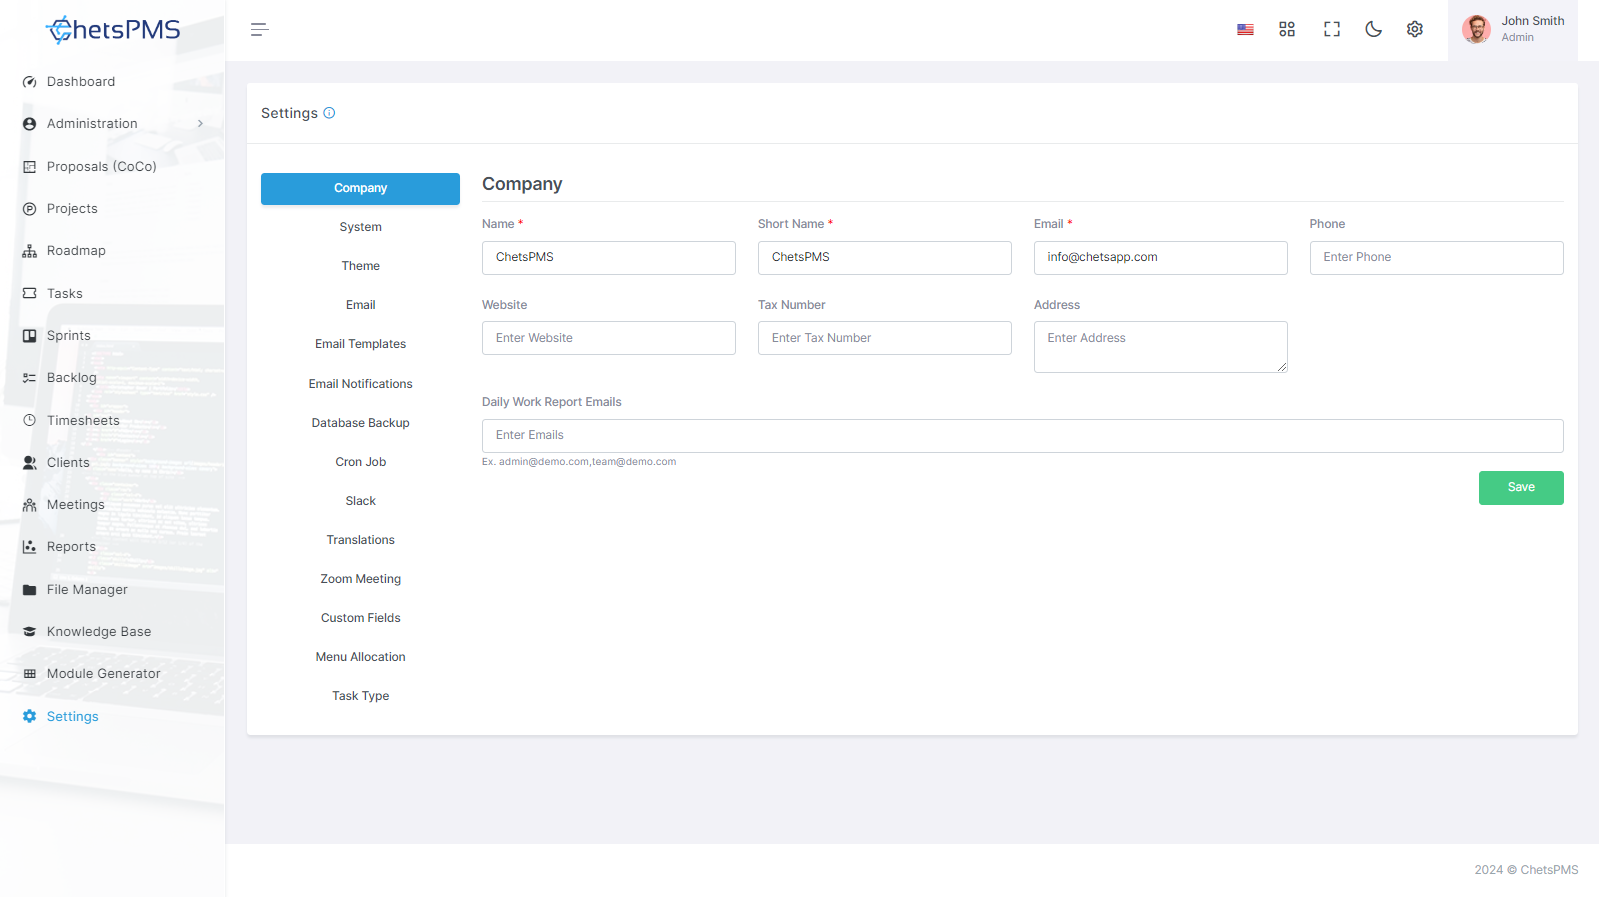The width and height of the screenshot is (1599, 897).
Task: Switch to dark mode with moon icon
Action: tap(1374, 30)
